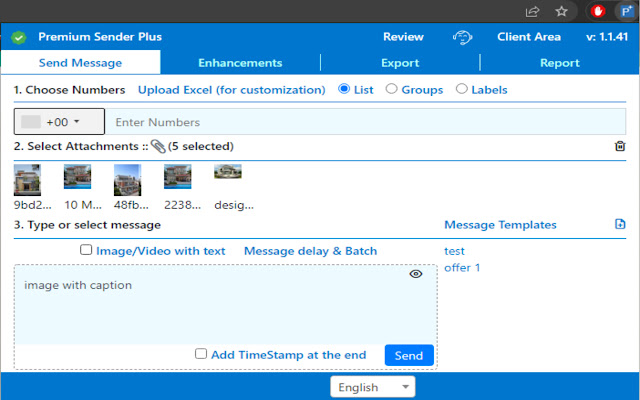Click the trash icon to delete attachments
The width and height of the screenshot is (640, 400).
[x=620, y=146]
